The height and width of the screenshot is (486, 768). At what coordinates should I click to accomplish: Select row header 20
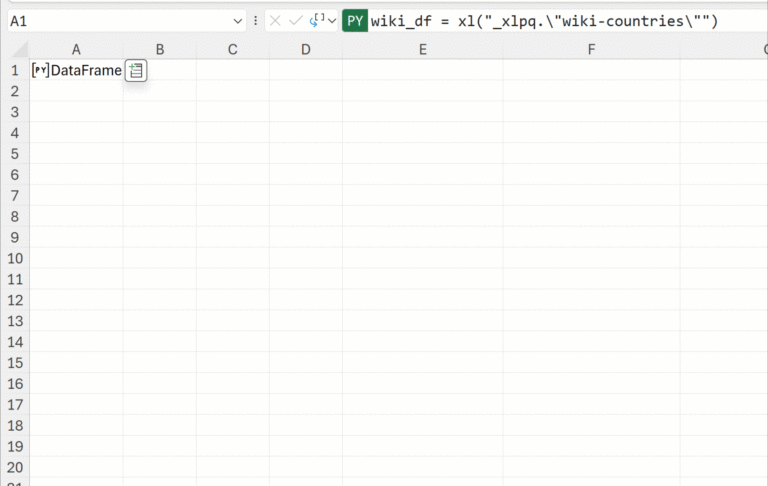point(15,467)
